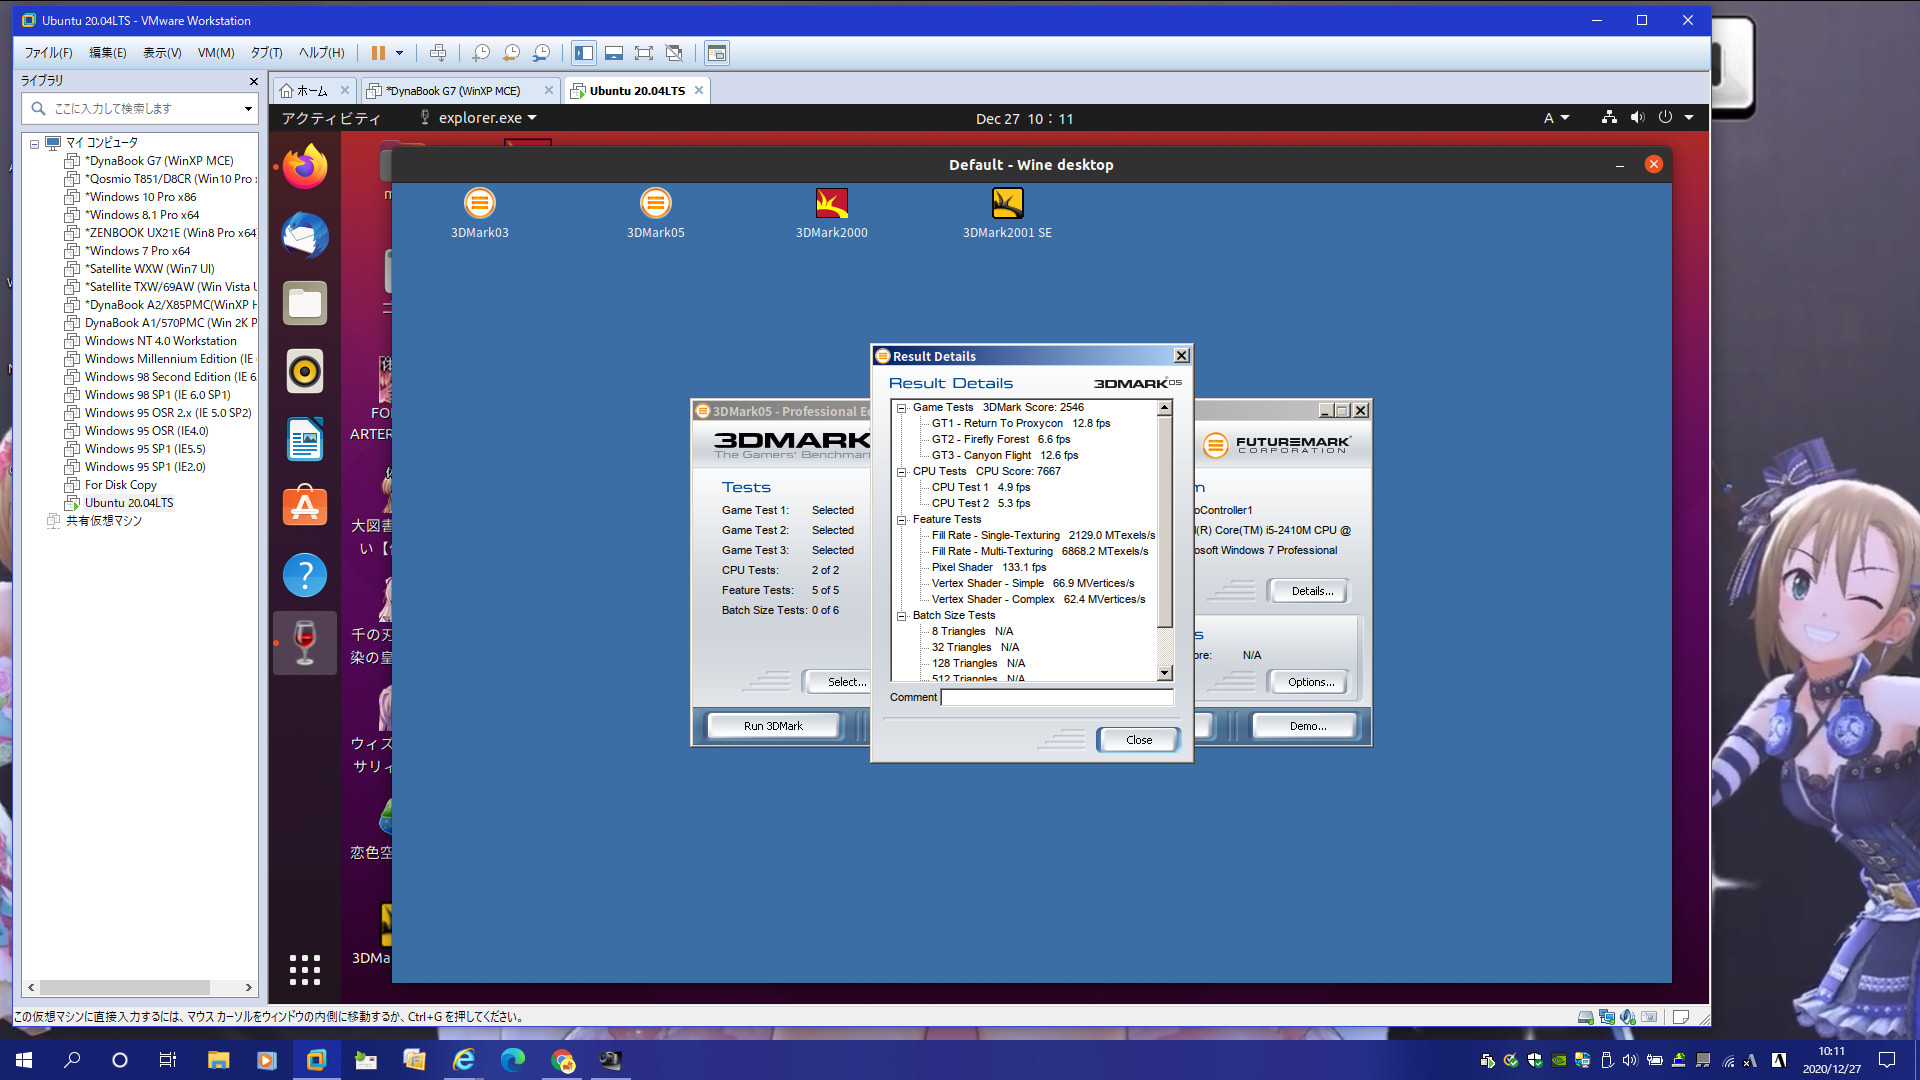Show applications grid in Ubuntu dock
1920x1080 pixels.
coord(305,969)
